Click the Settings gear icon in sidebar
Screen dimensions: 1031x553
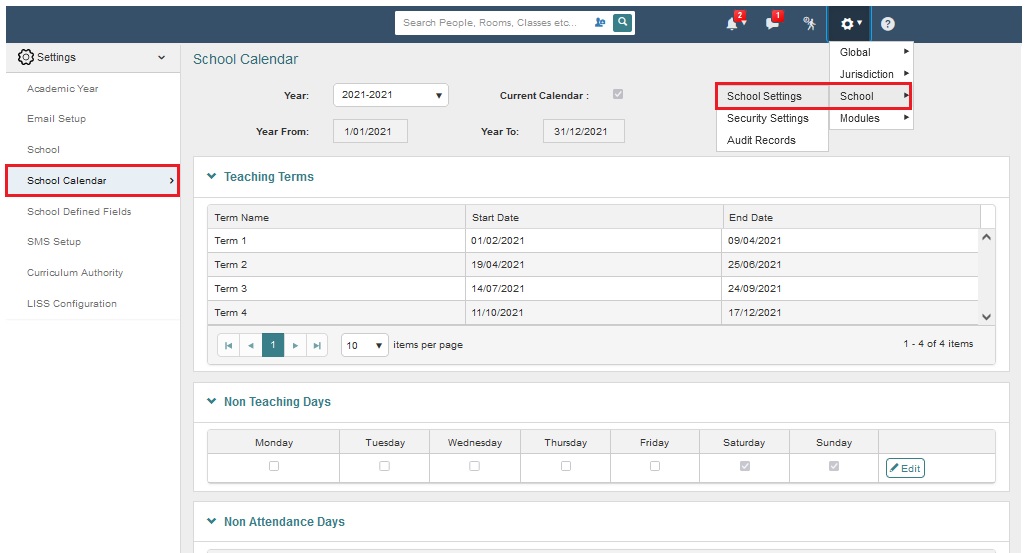point(25,57)
